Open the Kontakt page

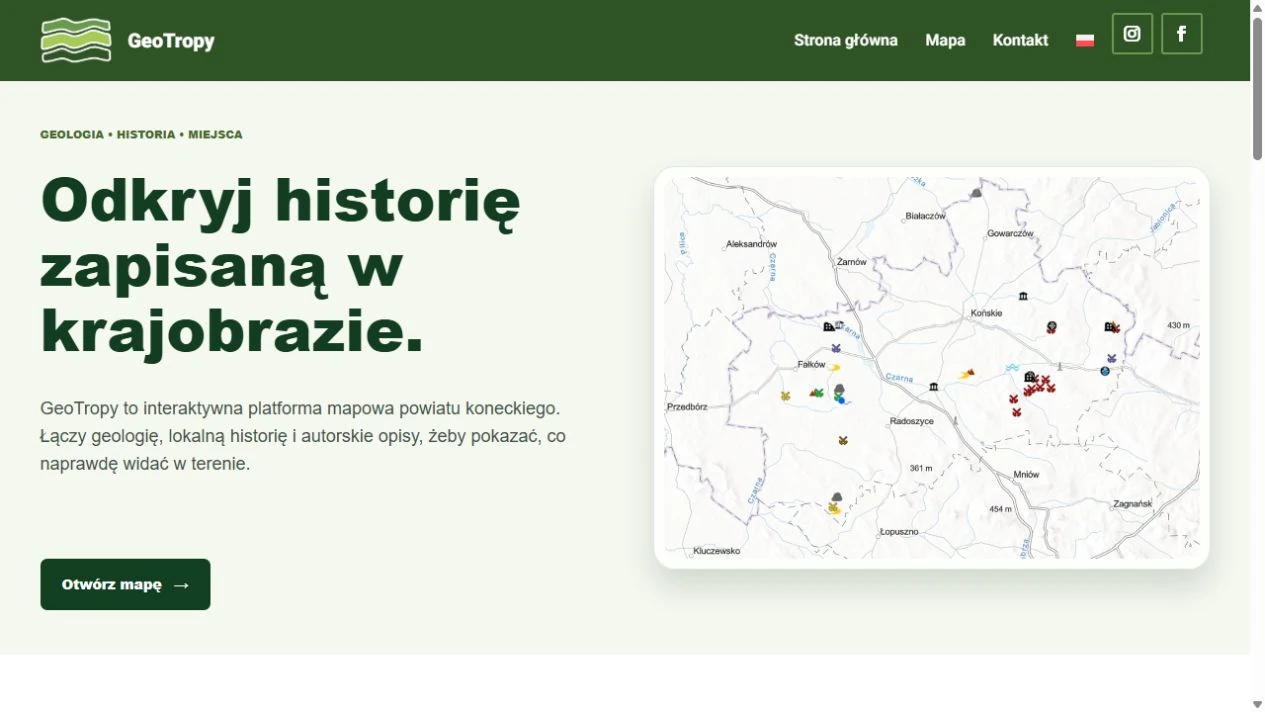(1020, 40)
